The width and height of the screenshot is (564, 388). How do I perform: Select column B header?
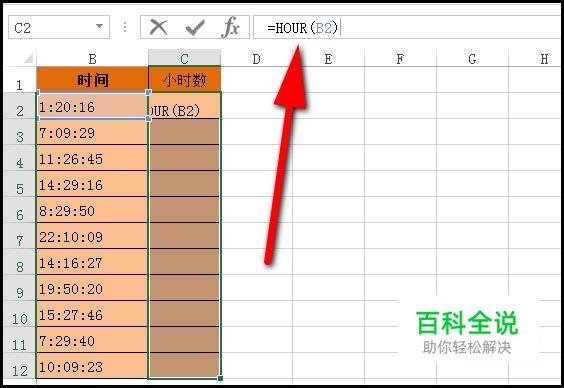pyautogui.click(x=92, y=58)
